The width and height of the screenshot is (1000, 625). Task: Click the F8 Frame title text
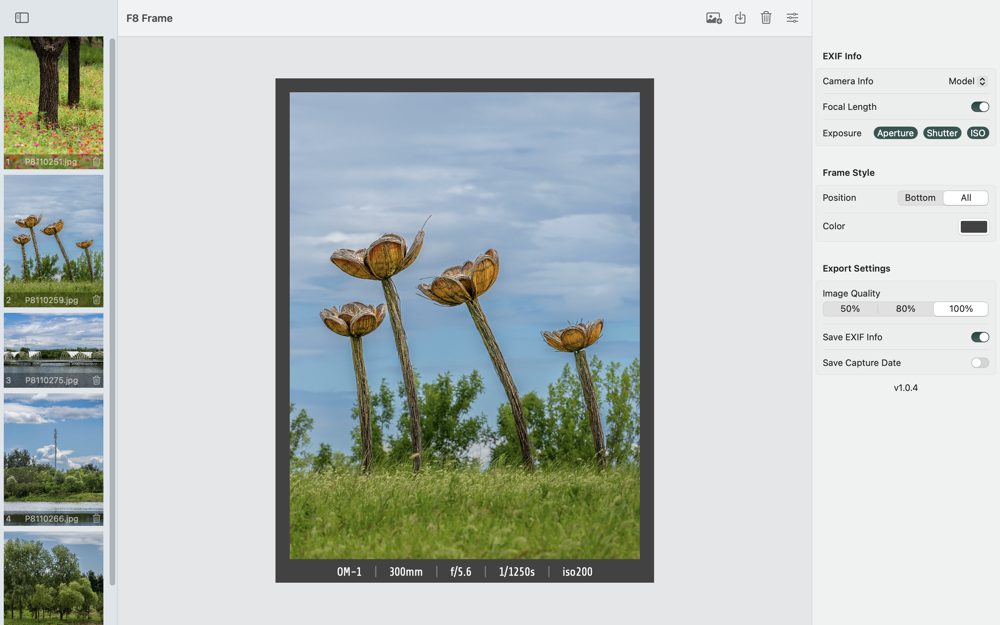click(149, 18)
